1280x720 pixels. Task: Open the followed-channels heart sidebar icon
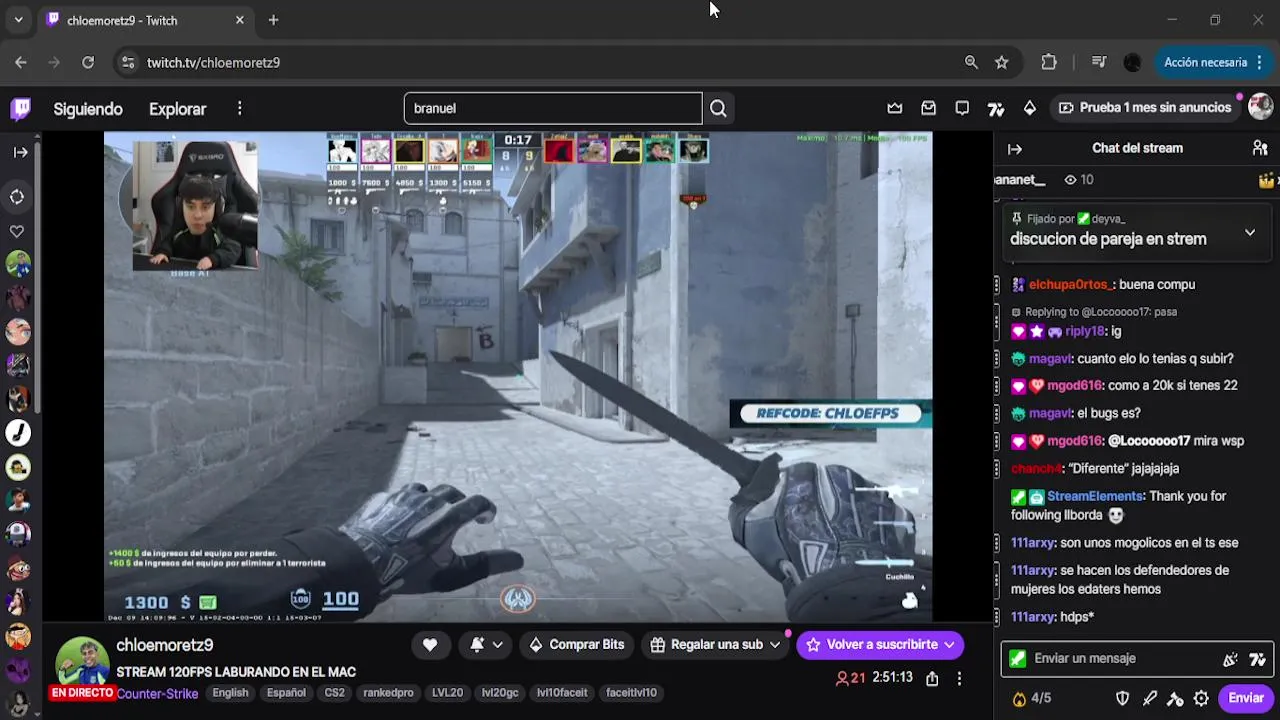tap(17, 231)
